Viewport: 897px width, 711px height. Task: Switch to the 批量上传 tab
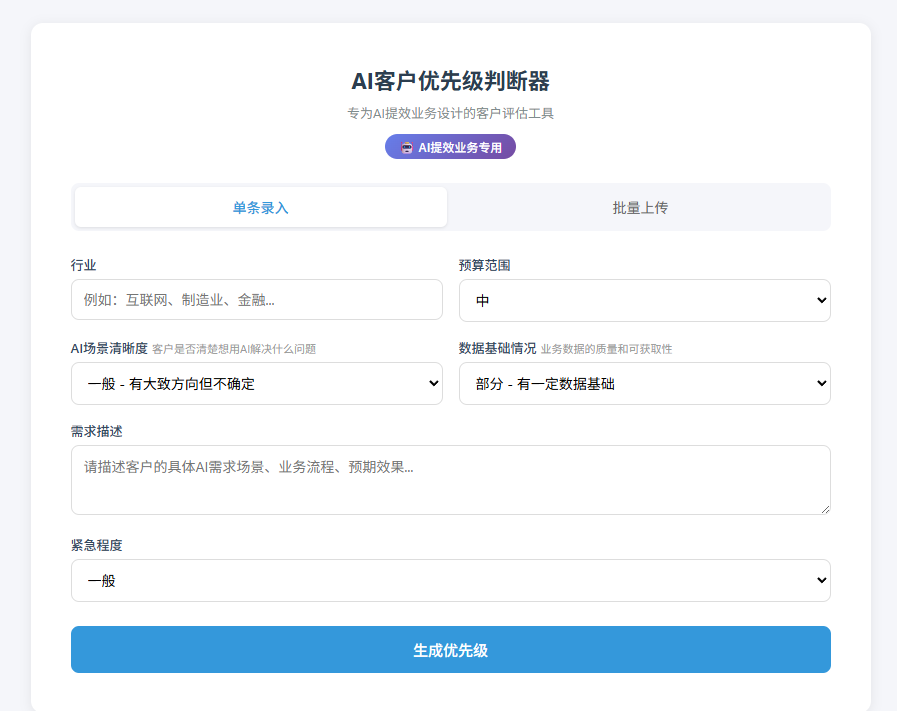[639, 207]
